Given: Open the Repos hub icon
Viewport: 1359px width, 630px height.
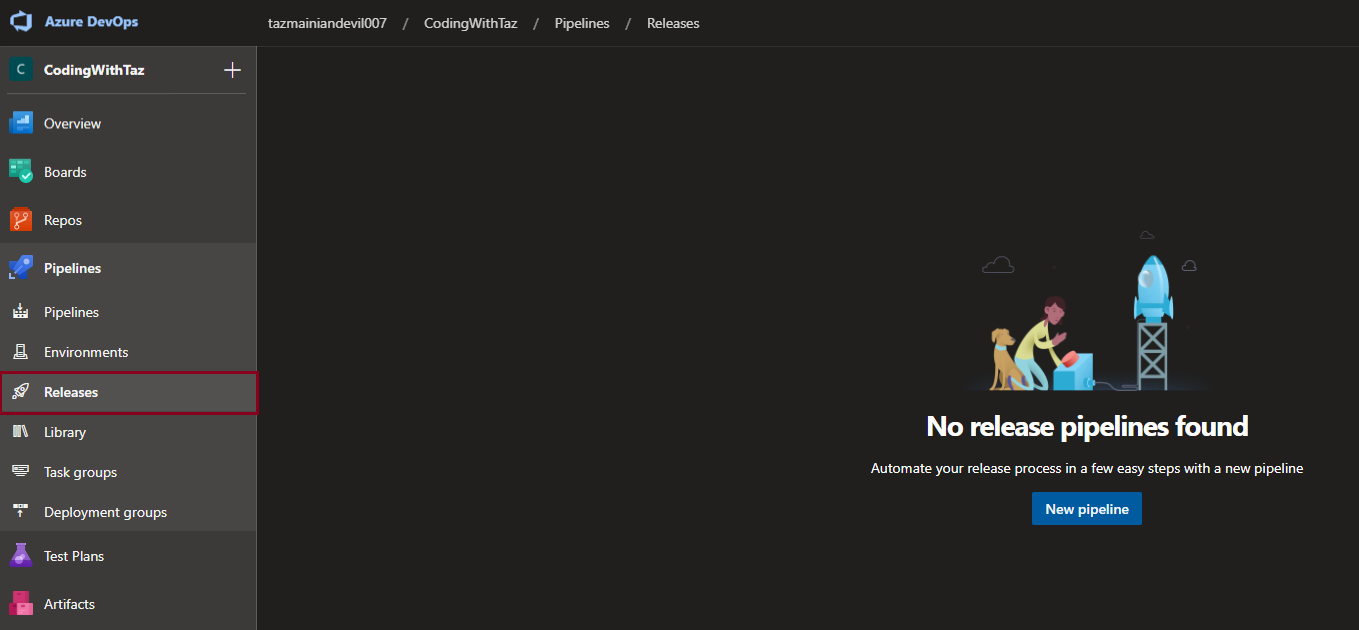Looking at the screenshot, I should pyautogui.click(x=21, y=219).
